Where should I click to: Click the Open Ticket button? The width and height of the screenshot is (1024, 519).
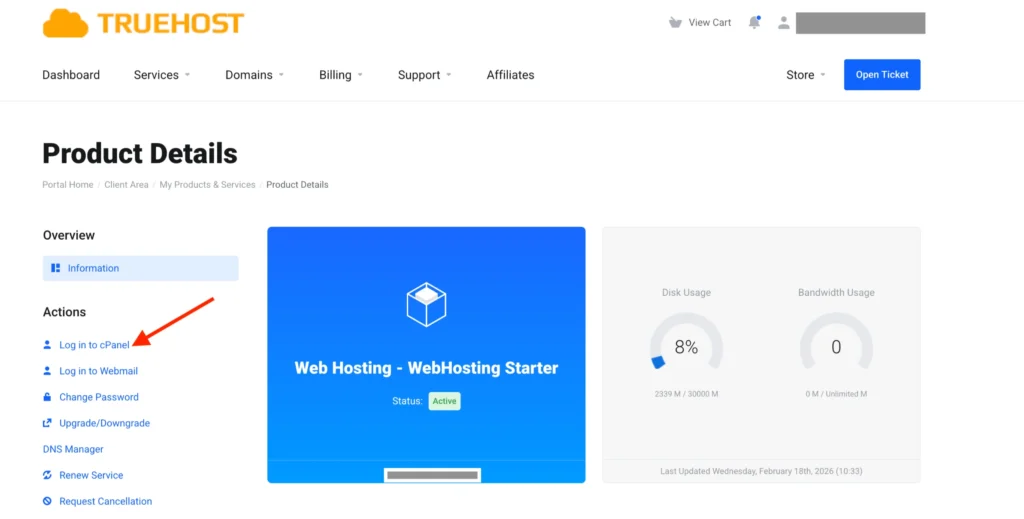882,74
